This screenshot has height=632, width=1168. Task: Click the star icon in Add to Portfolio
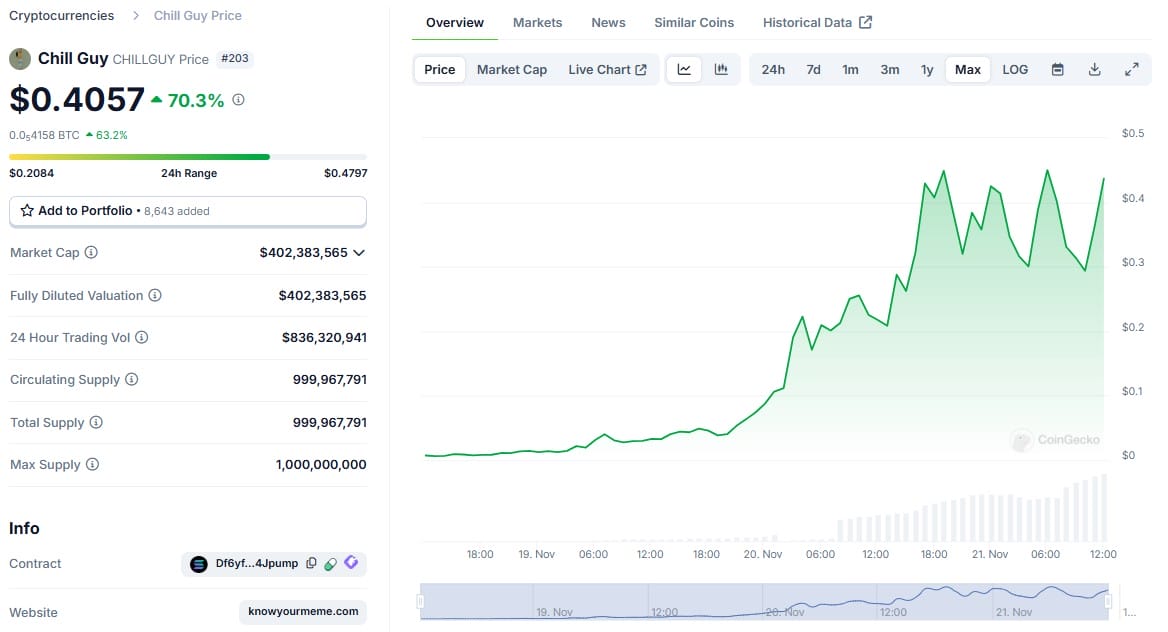click(x=27, y=211)
